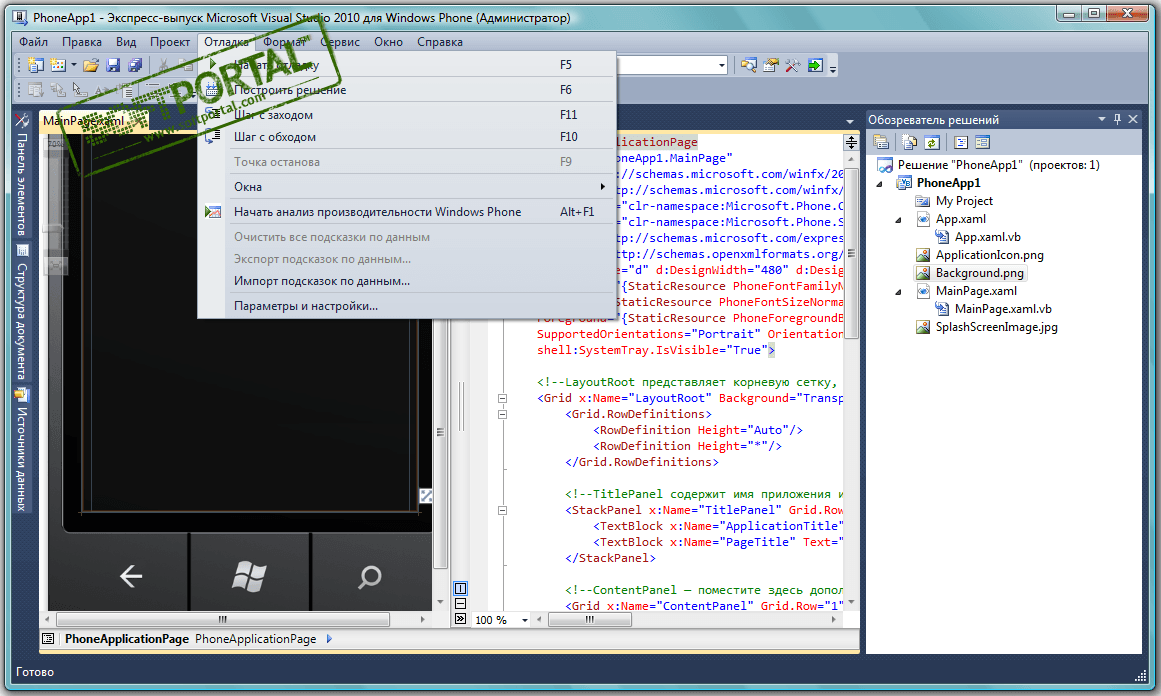This screenshot has height=696, width=1161.
Task: Open the toolbar combo box dropdown arrow
Action: [x=722, y=66]
